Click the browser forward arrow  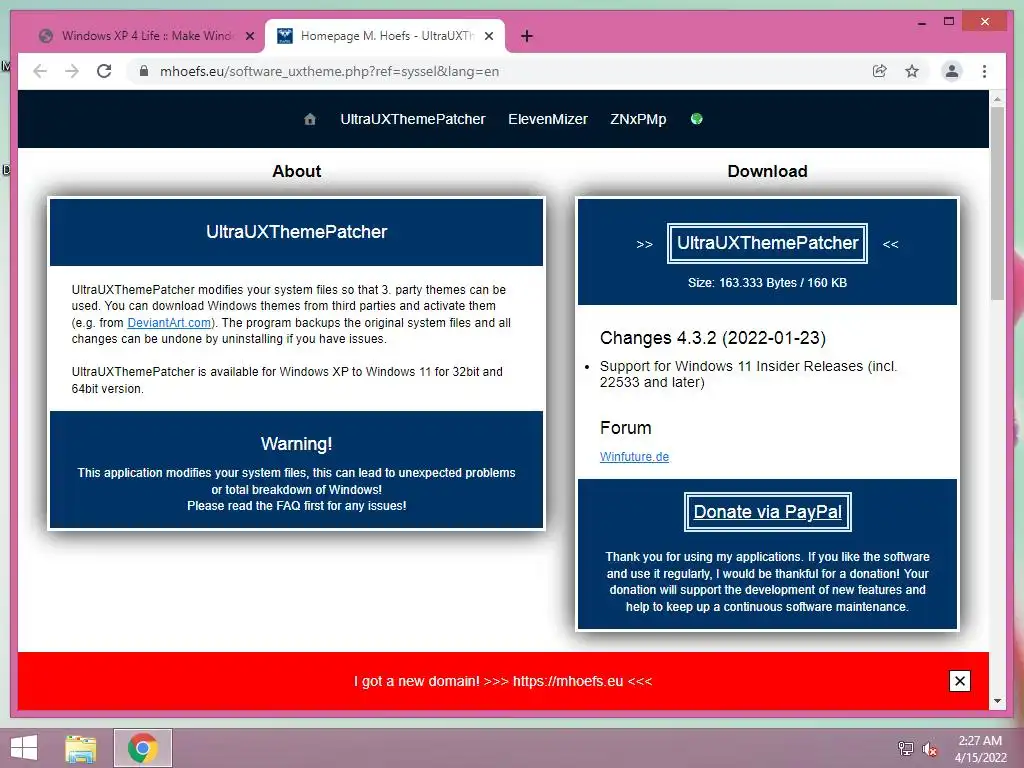pyautogui.click(x=72, y=71)
